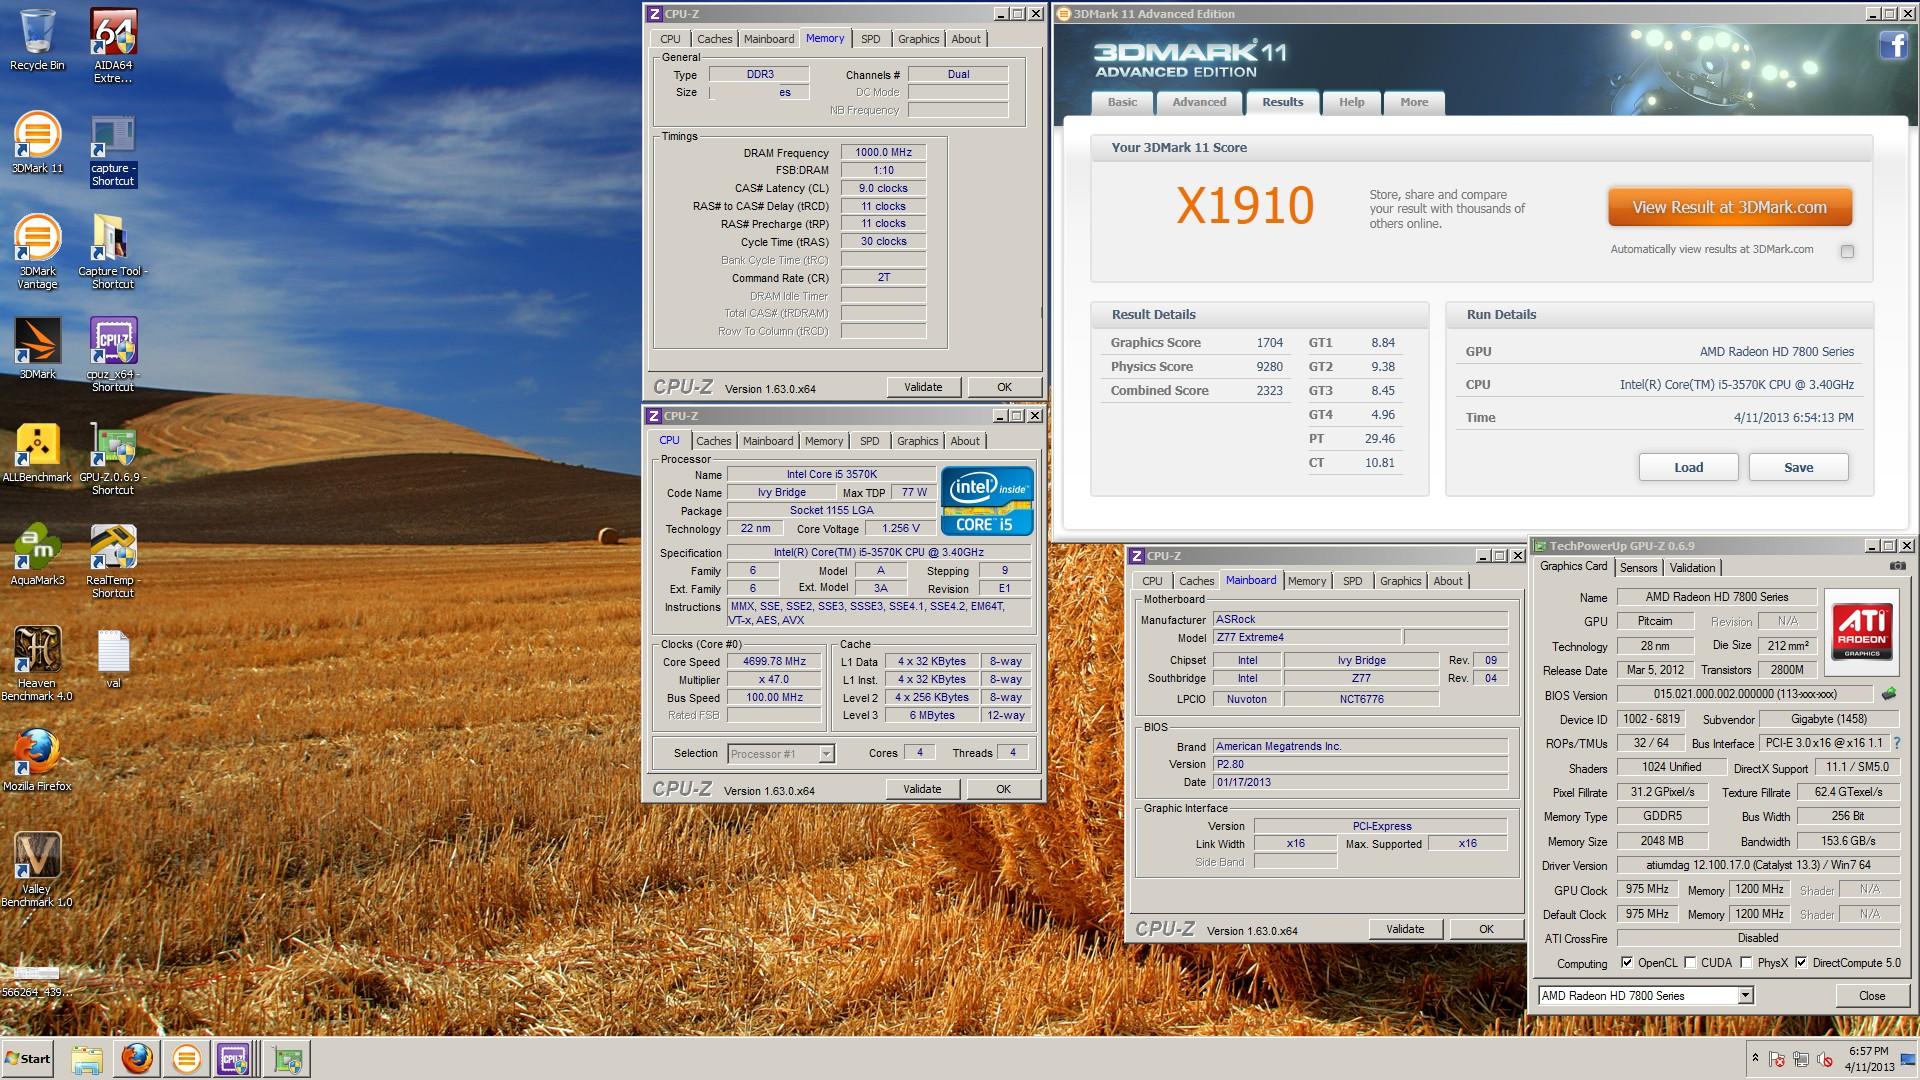Click the Save button in Run Details
Viewport: 1920px width, 1080px height.
1798,467
